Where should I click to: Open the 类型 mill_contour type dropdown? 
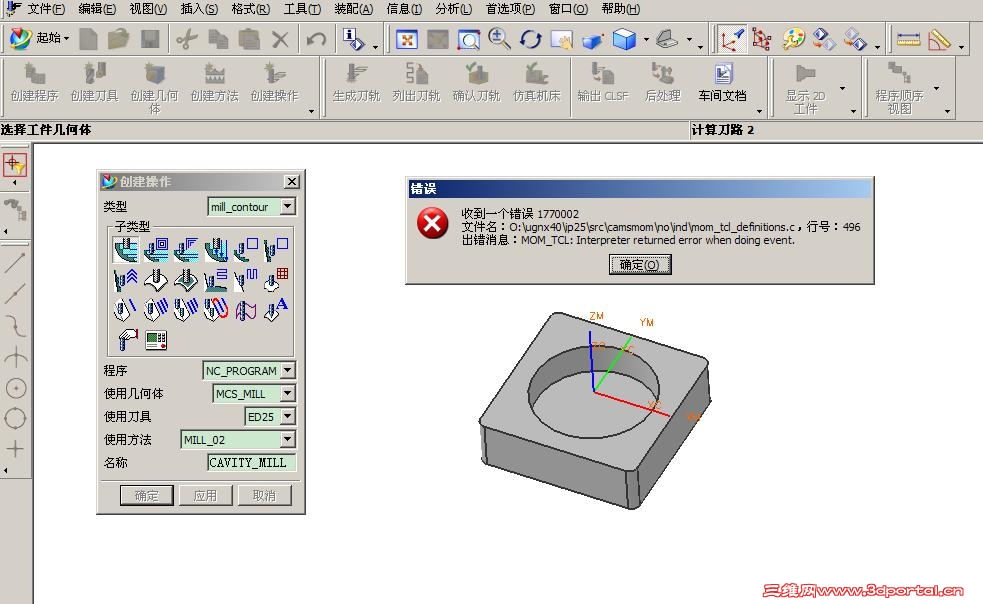(287, 206)
